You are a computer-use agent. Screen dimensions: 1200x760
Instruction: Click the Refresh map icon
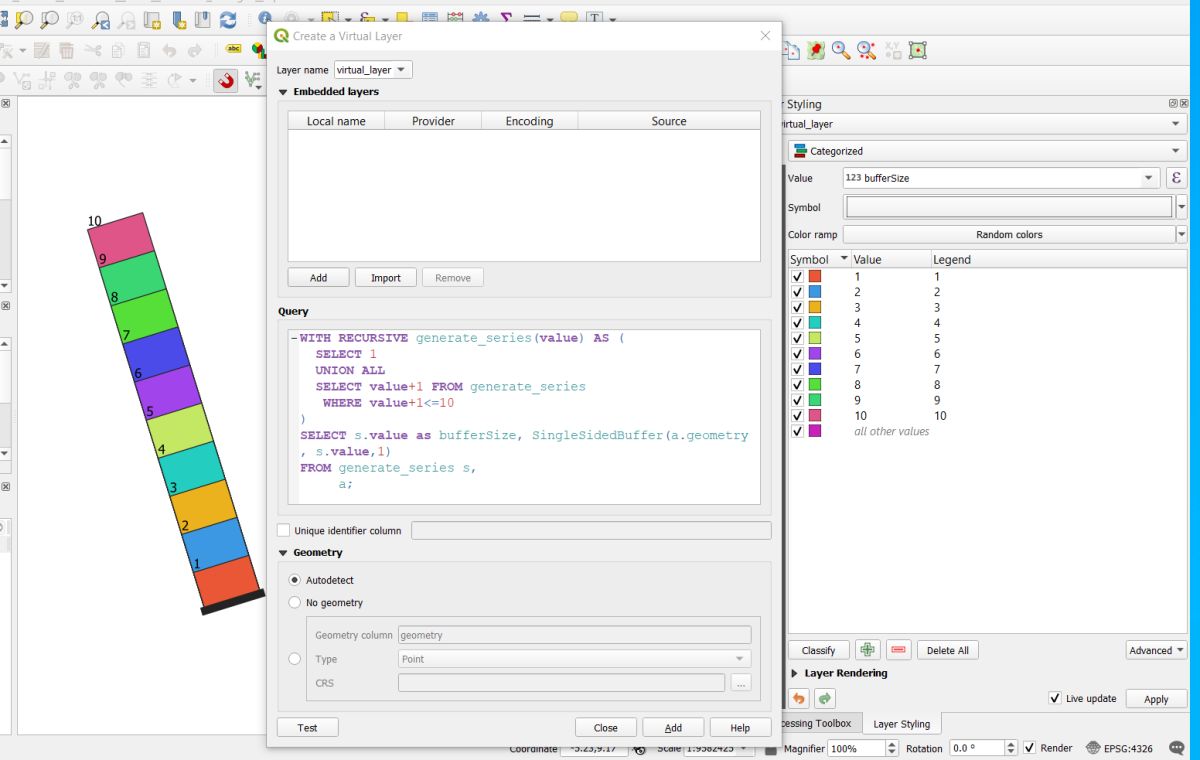(229, 19)
